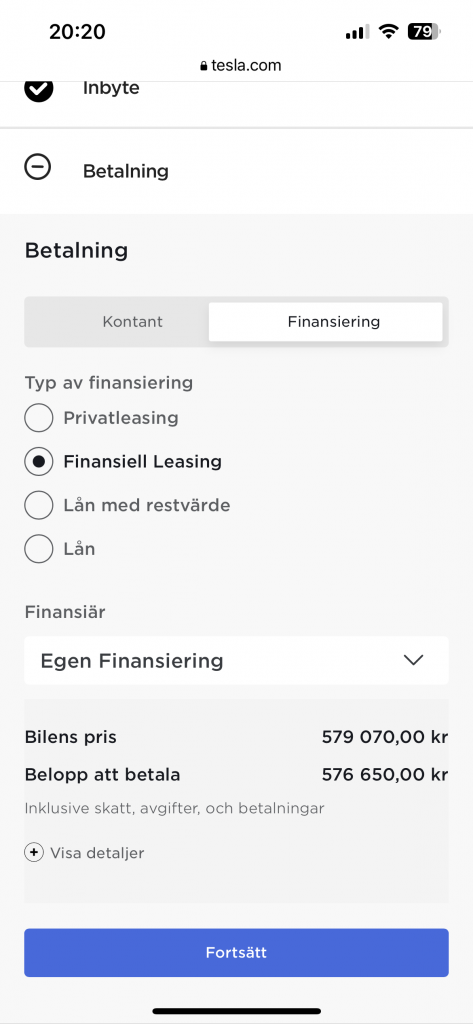473x1024 pixels.
Task: Tap the battery indicator icon
Action: 425,31
